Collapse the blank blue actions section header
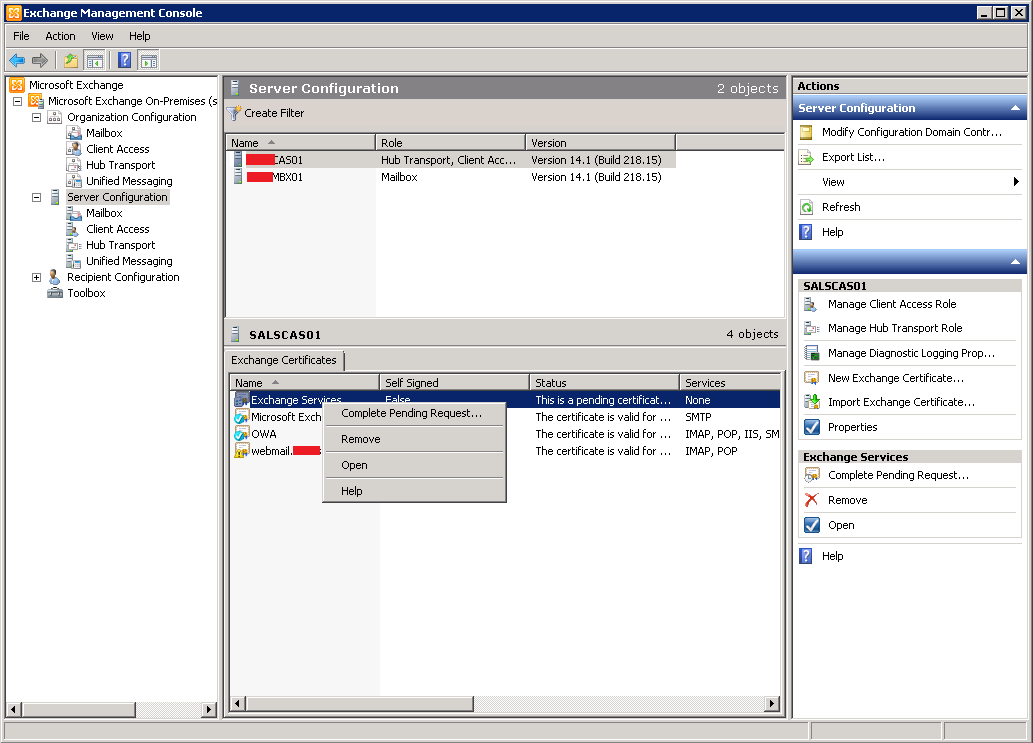The image size is (1033, 743). click(1015, 262)
